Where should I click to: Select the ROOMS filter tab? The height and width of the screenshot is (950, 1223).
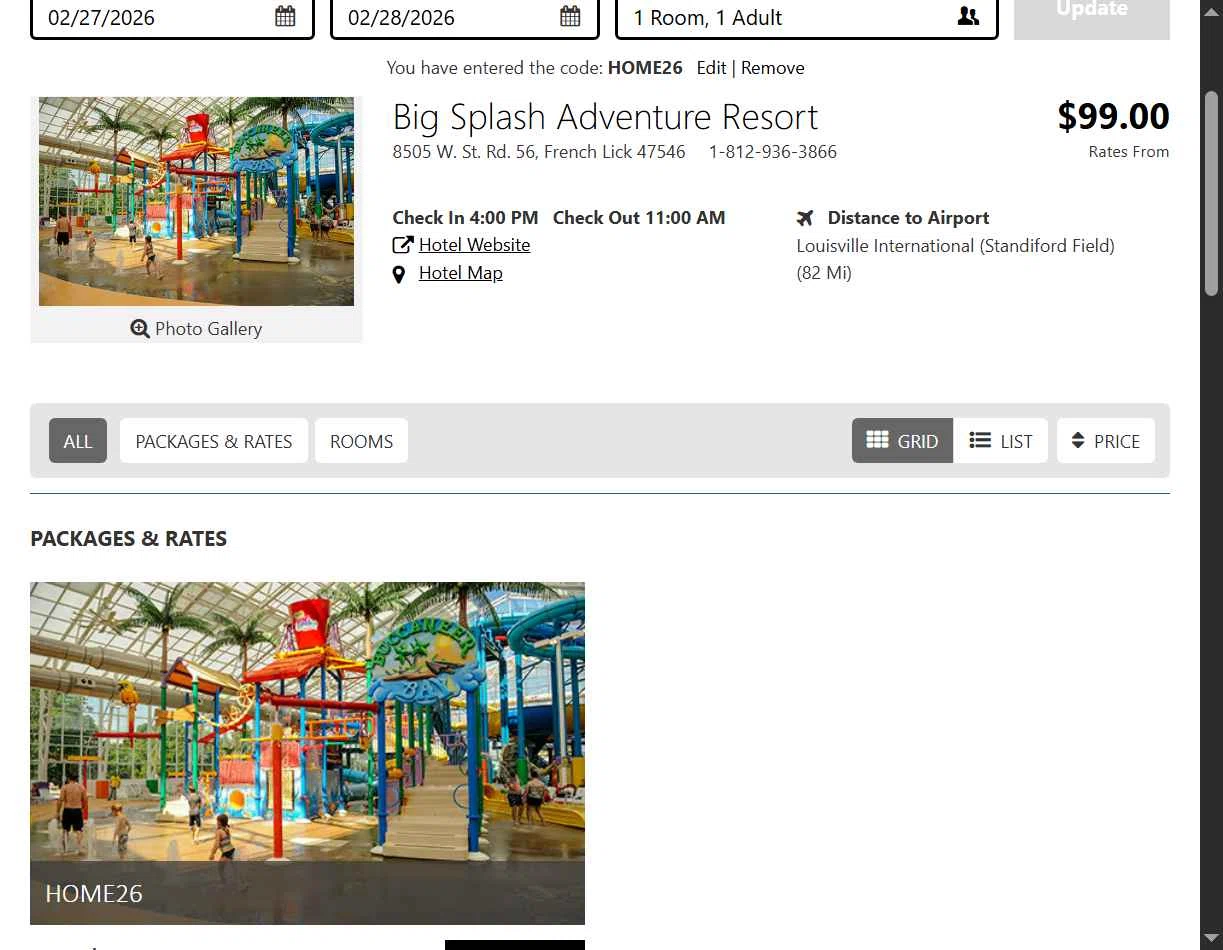[x=361, y=441]
